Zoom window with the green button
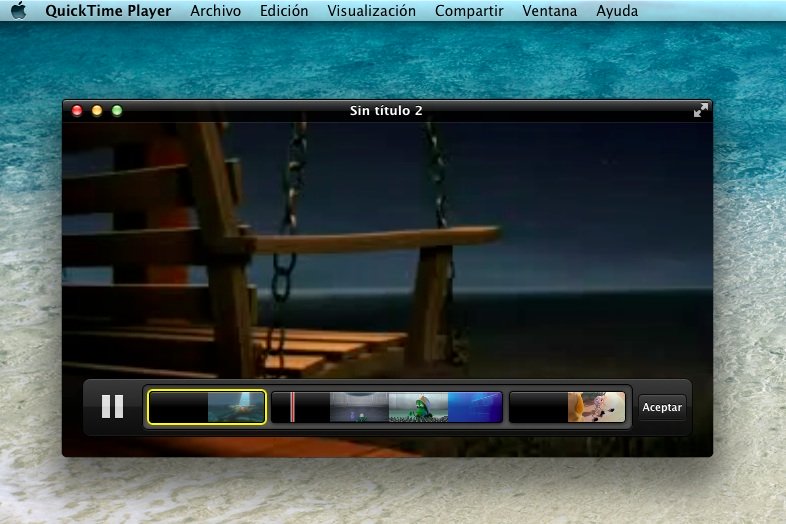 coord(117,111)
